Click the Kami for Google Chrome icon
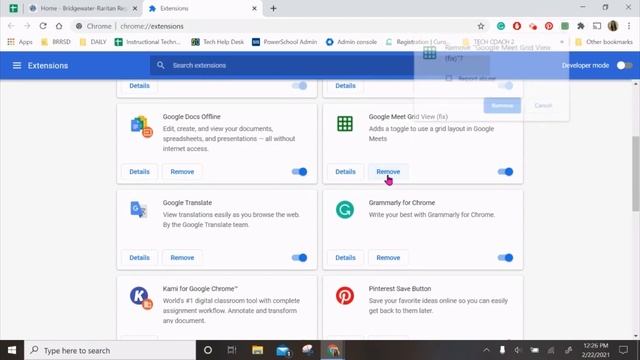Screen dimensions: 640x360 [x=141, y=298]
